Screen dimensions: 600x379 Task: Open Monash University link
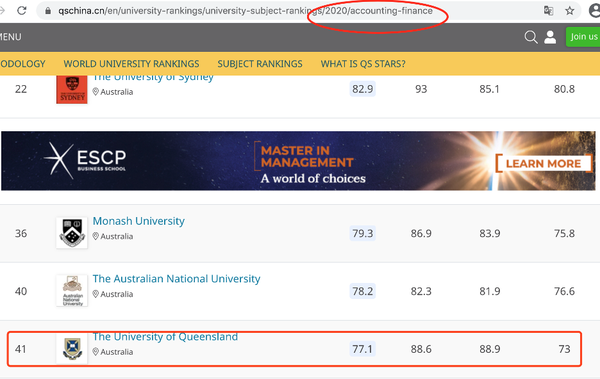click(x=139, y=221)
